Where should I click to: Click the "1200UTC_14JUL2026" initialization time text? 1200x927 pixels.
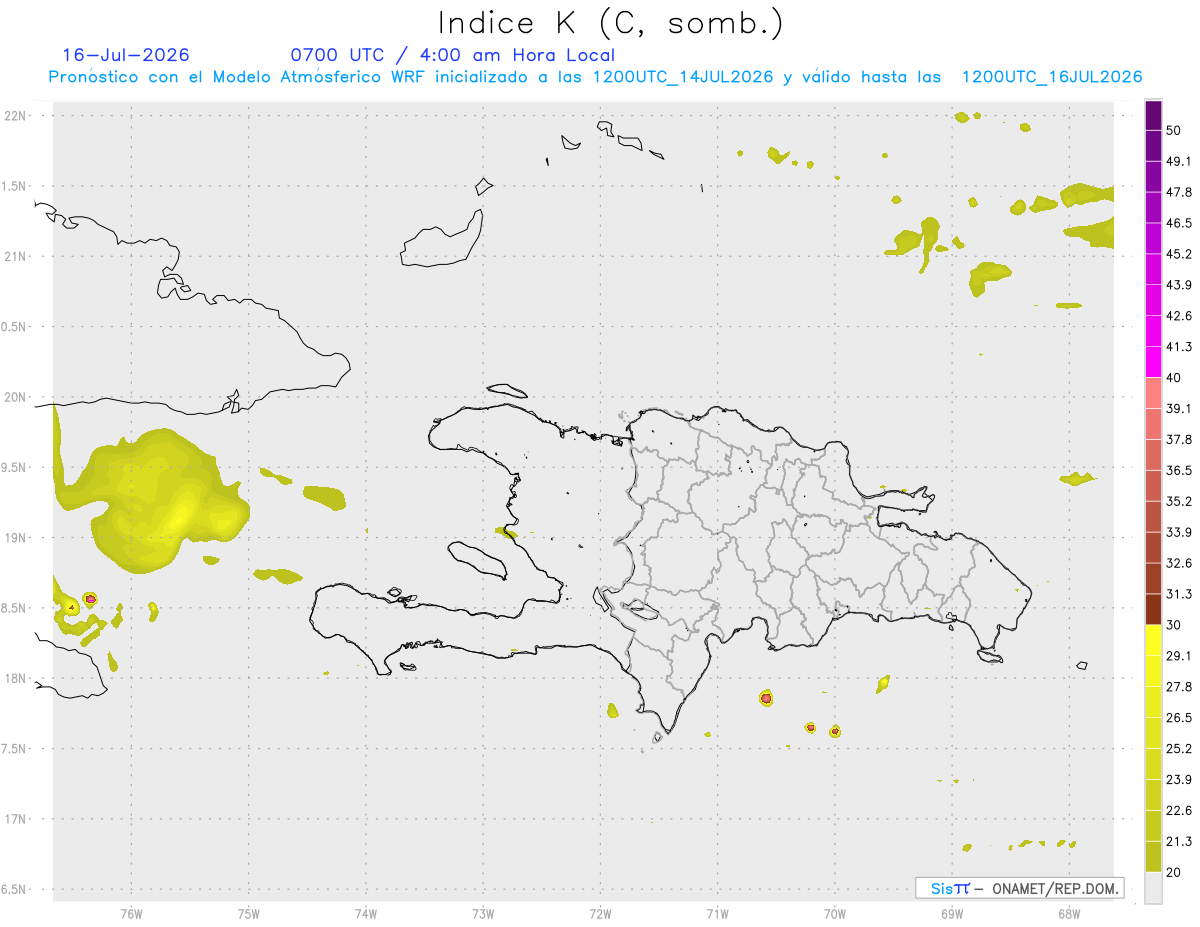click(x=683, y=77)
